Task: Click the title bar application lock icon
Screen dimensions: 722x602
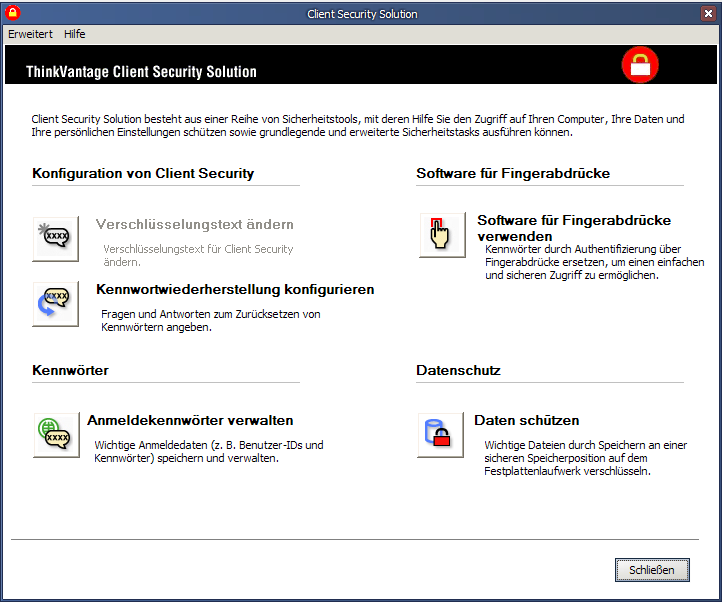Action: pyautogui.click(x=12, y=13)
